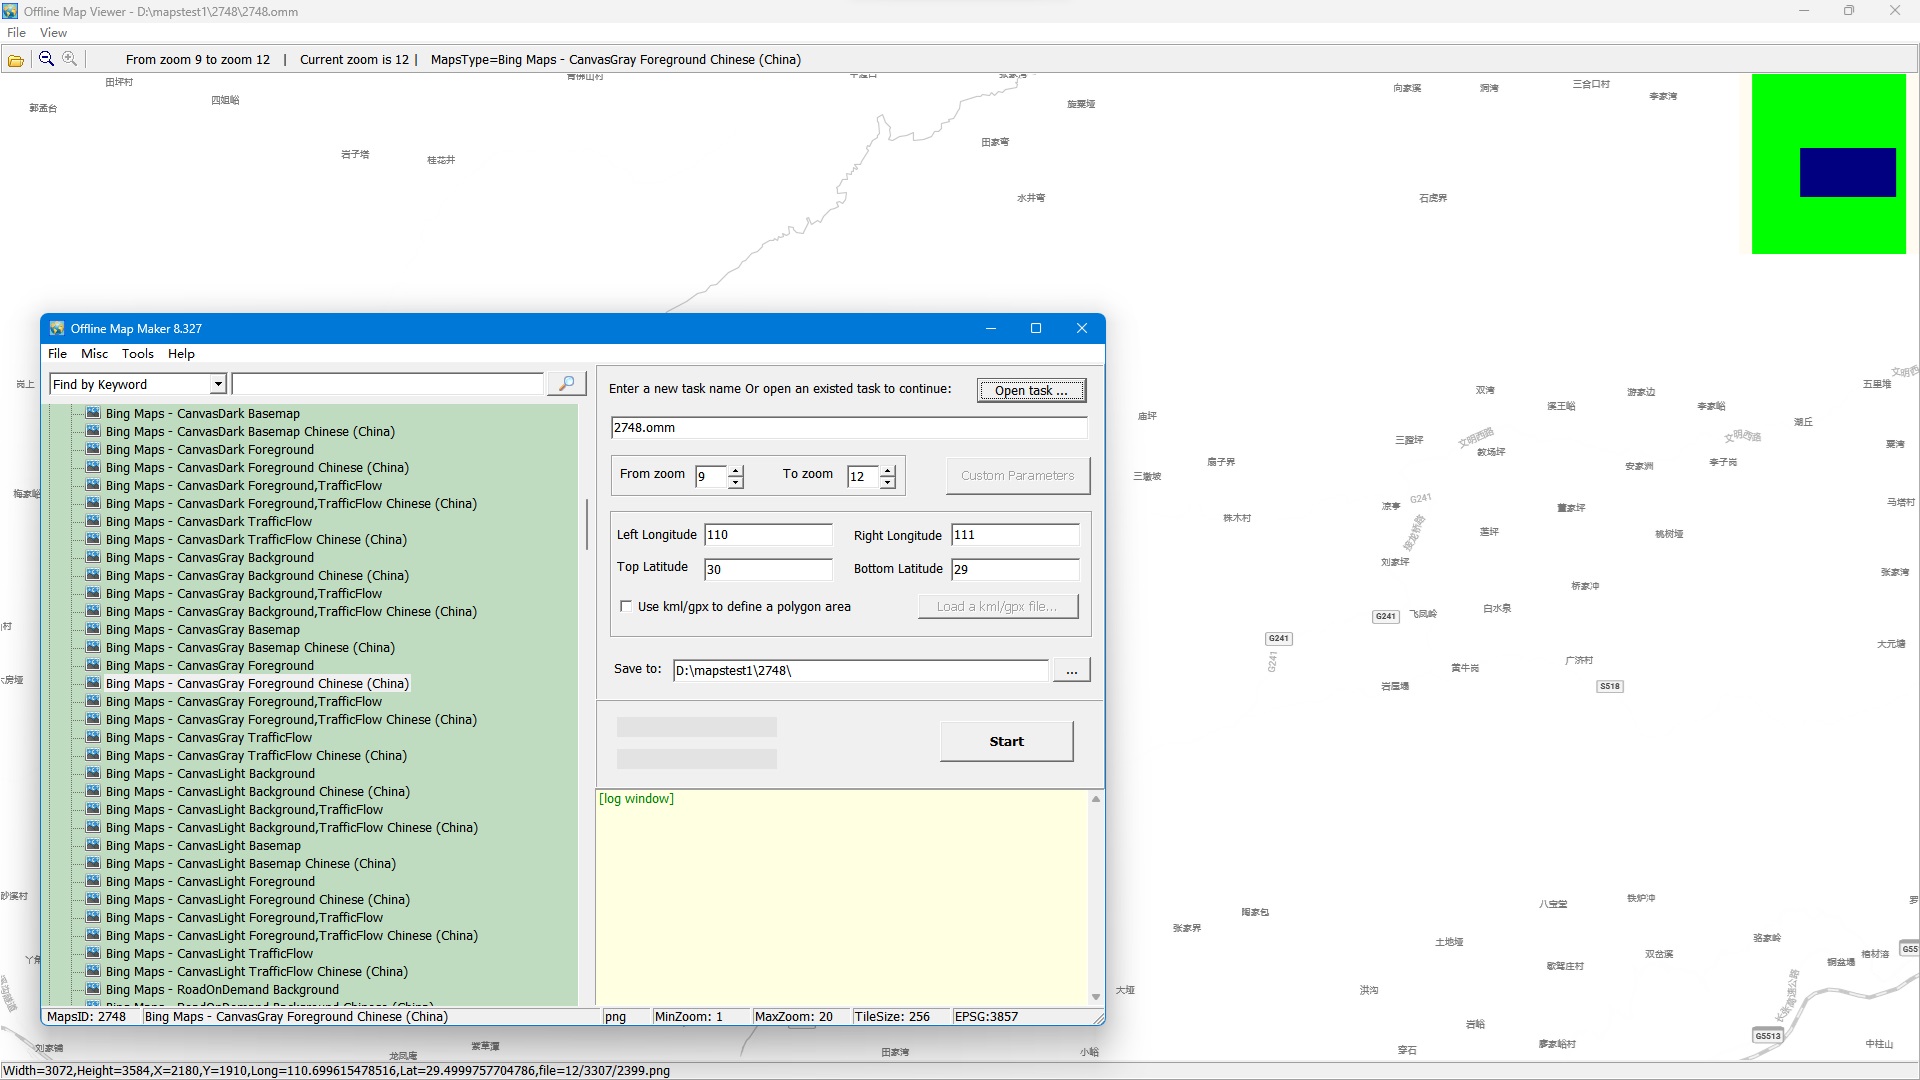The height and width of the screenshot is (1080, 1920).
Task: Click icon of Bing Maps - CanvasLight Basemap row
Action: tap(93, 845)
